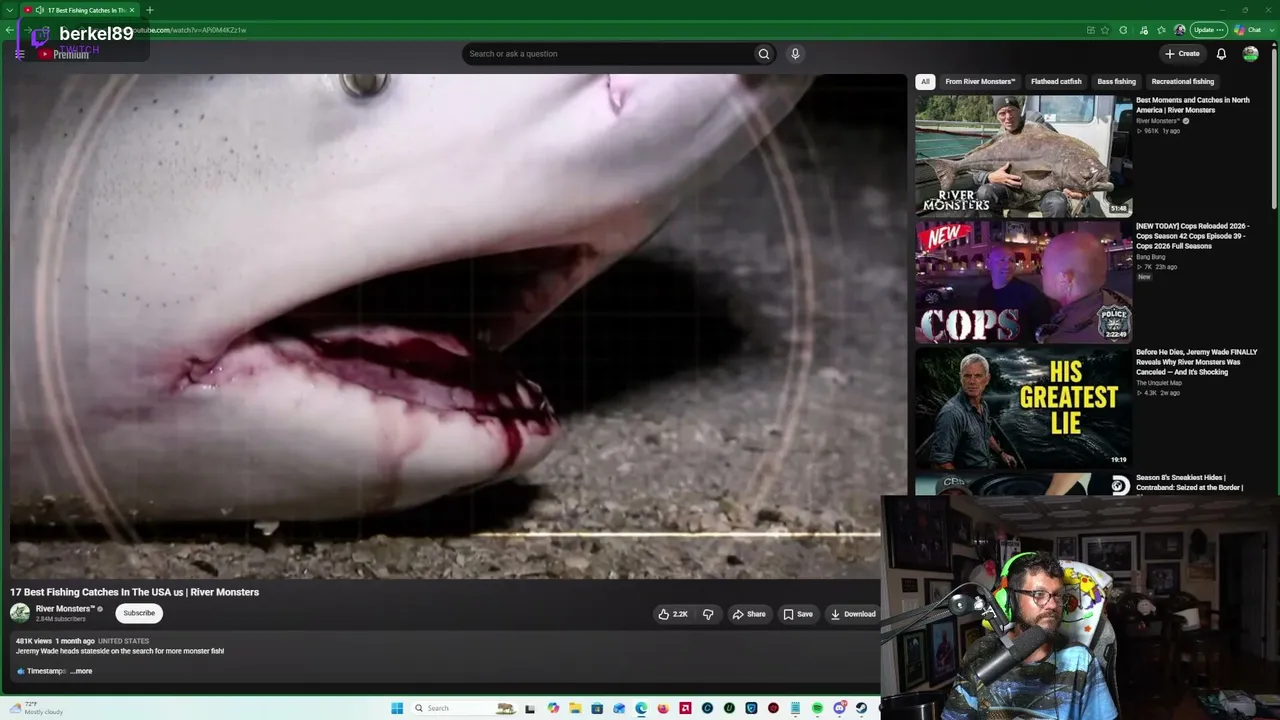Select the All filter chip
The width and height of the screenshot is (1280, 720).
(x=925, y=82)
